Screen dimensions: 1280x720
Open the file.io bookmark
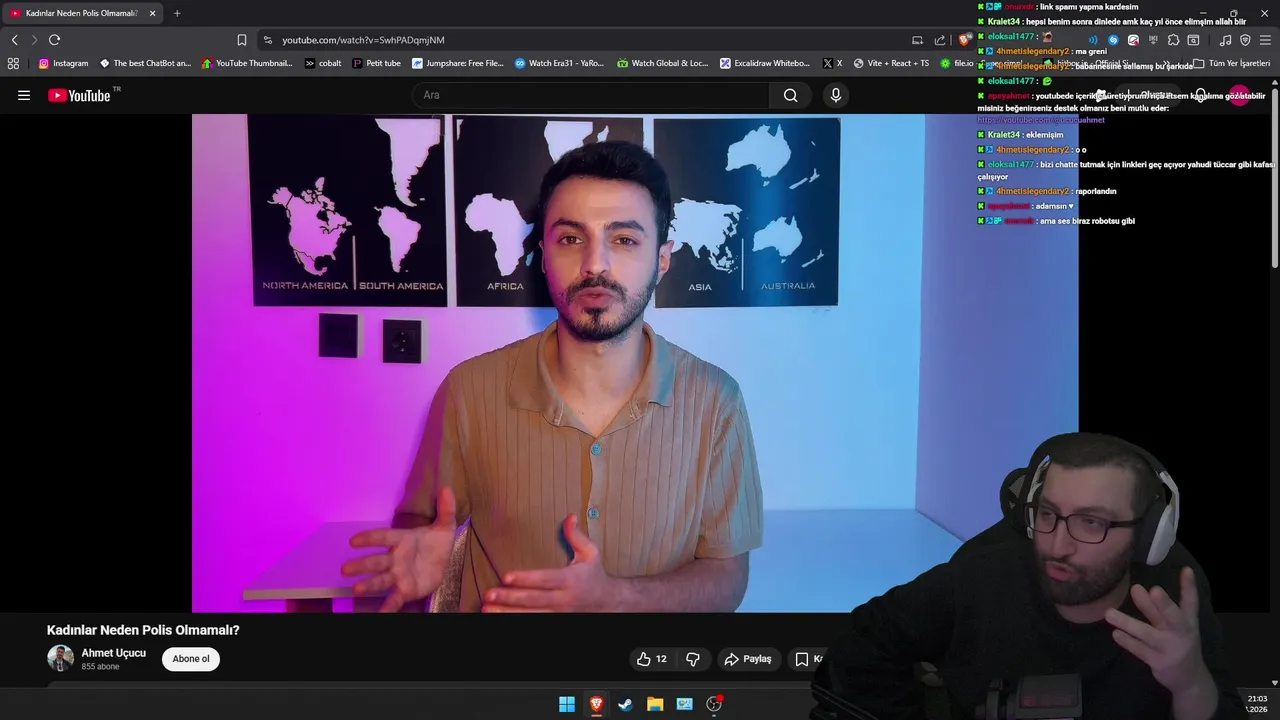pos(956,63)
